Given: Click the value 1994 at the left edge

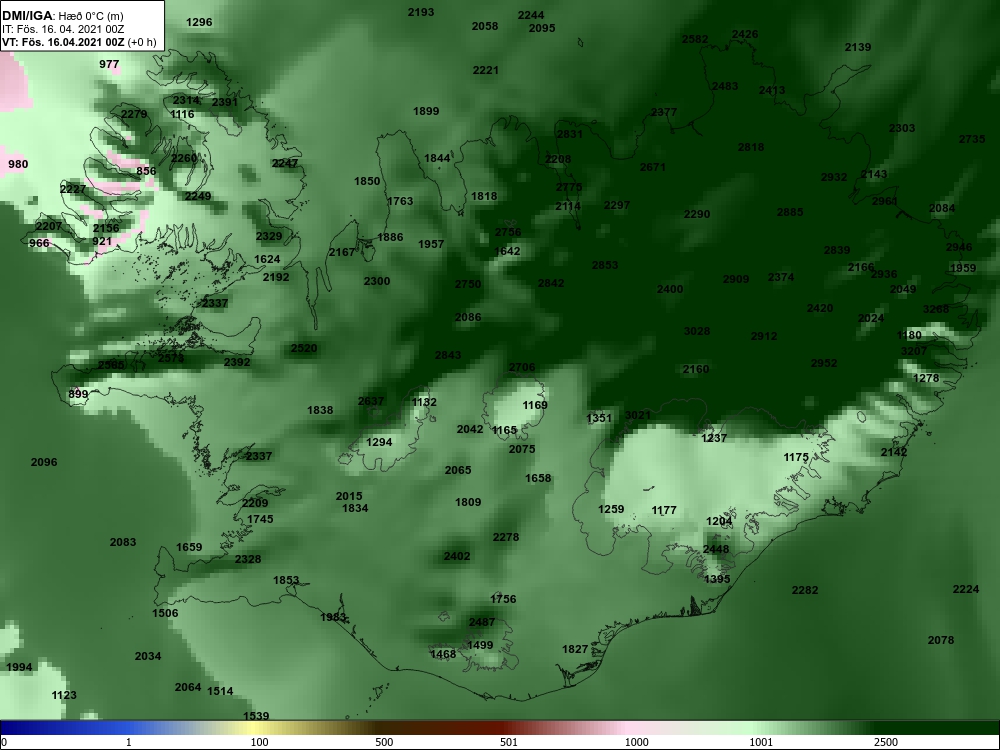Looking at the screenshot, I should [19, 668].
